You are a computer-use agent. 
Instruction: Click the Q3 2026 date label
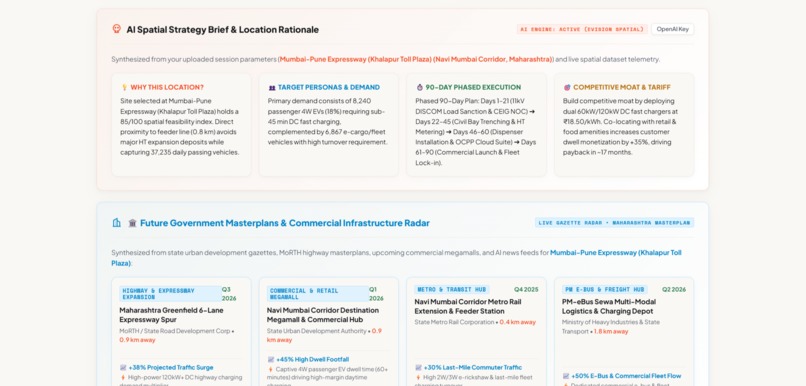229,293
